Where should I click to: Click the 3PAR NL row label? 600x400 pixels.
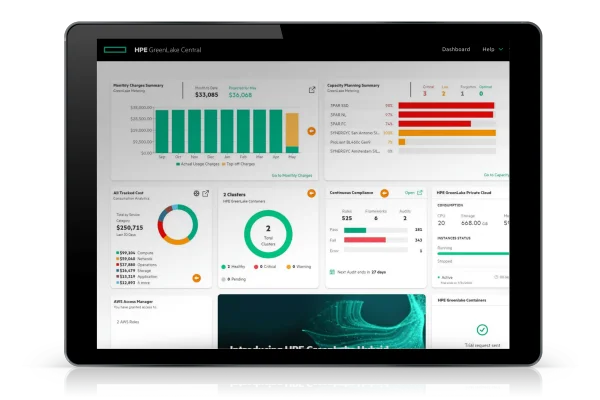click(x=338, y=115)
